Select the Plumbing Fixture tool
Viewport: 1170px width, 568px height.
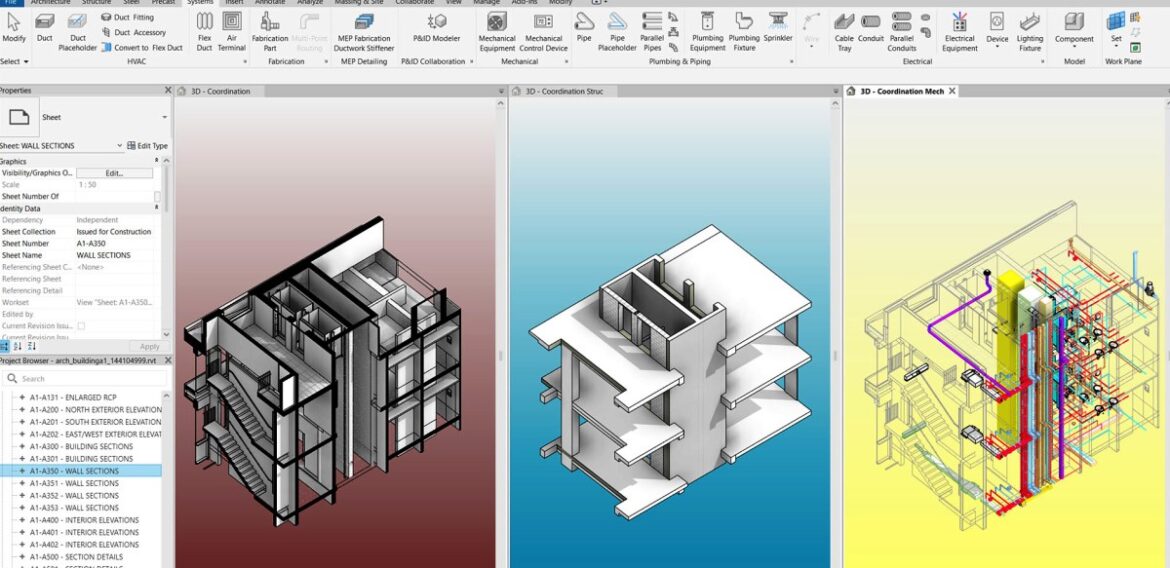744,31
